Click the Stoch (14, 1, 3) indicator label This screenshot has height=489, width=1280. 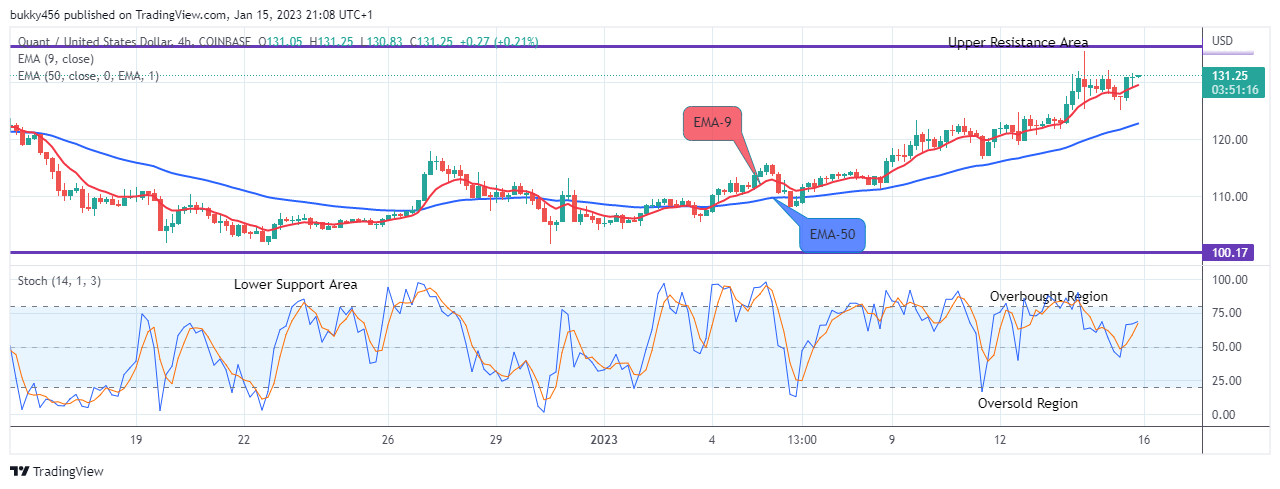[58, 281]
